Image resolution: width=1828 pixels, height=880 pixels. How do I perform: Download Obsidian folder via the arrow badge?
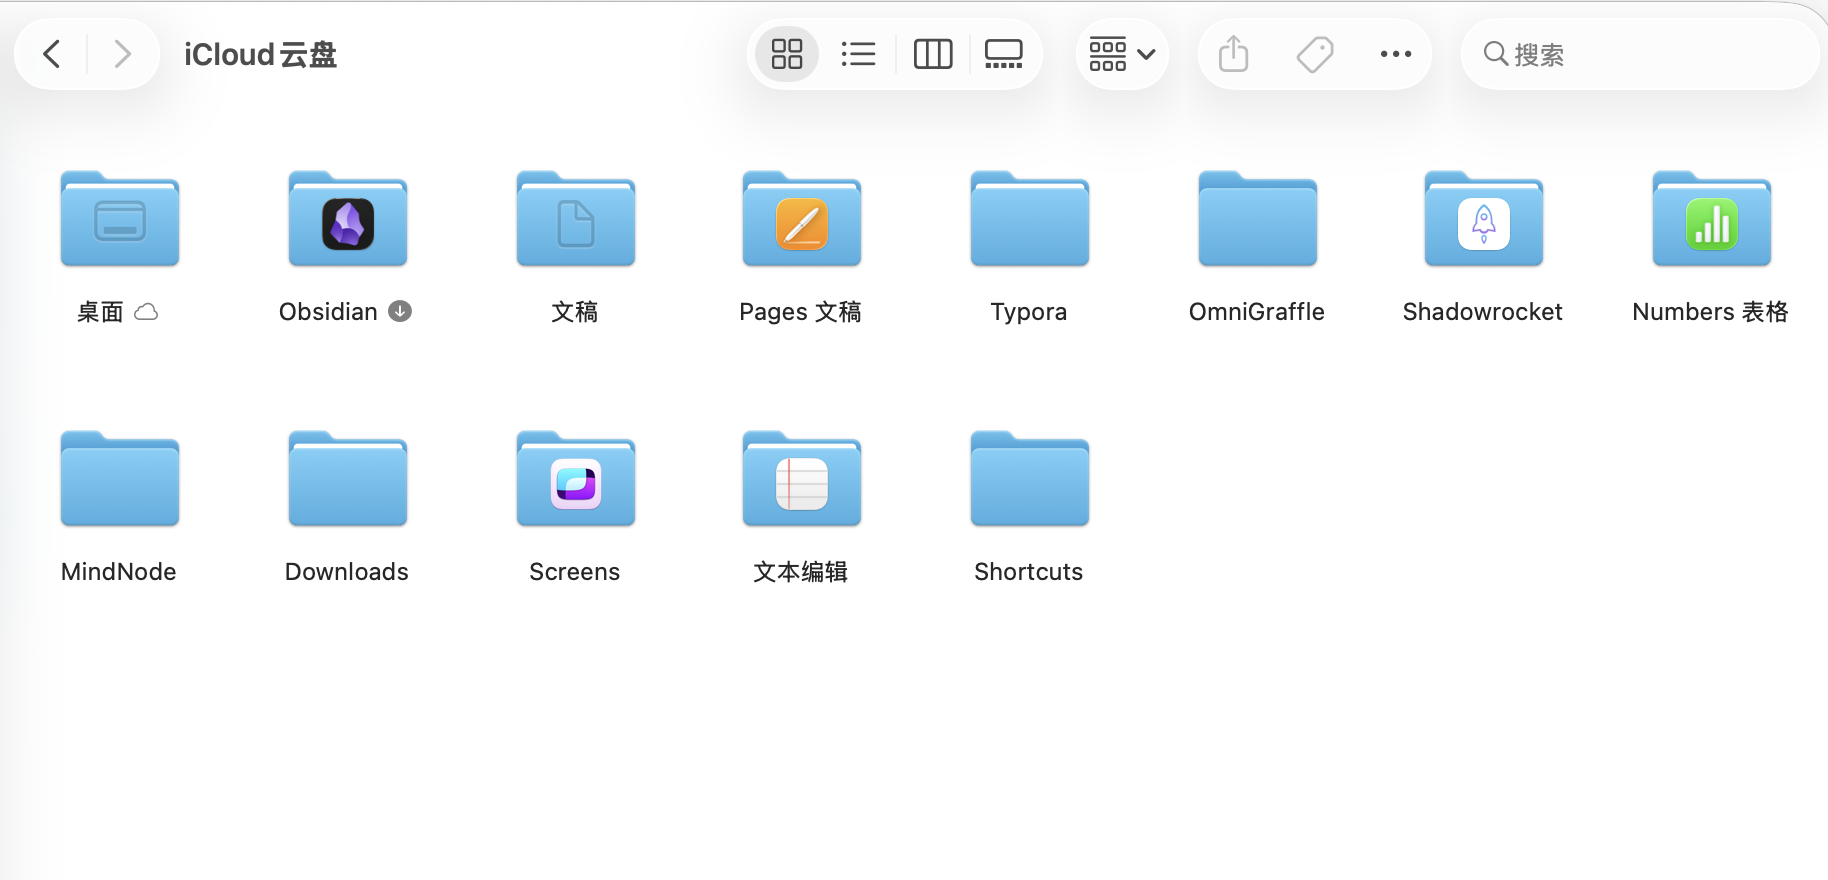click(x=400, y=311)
